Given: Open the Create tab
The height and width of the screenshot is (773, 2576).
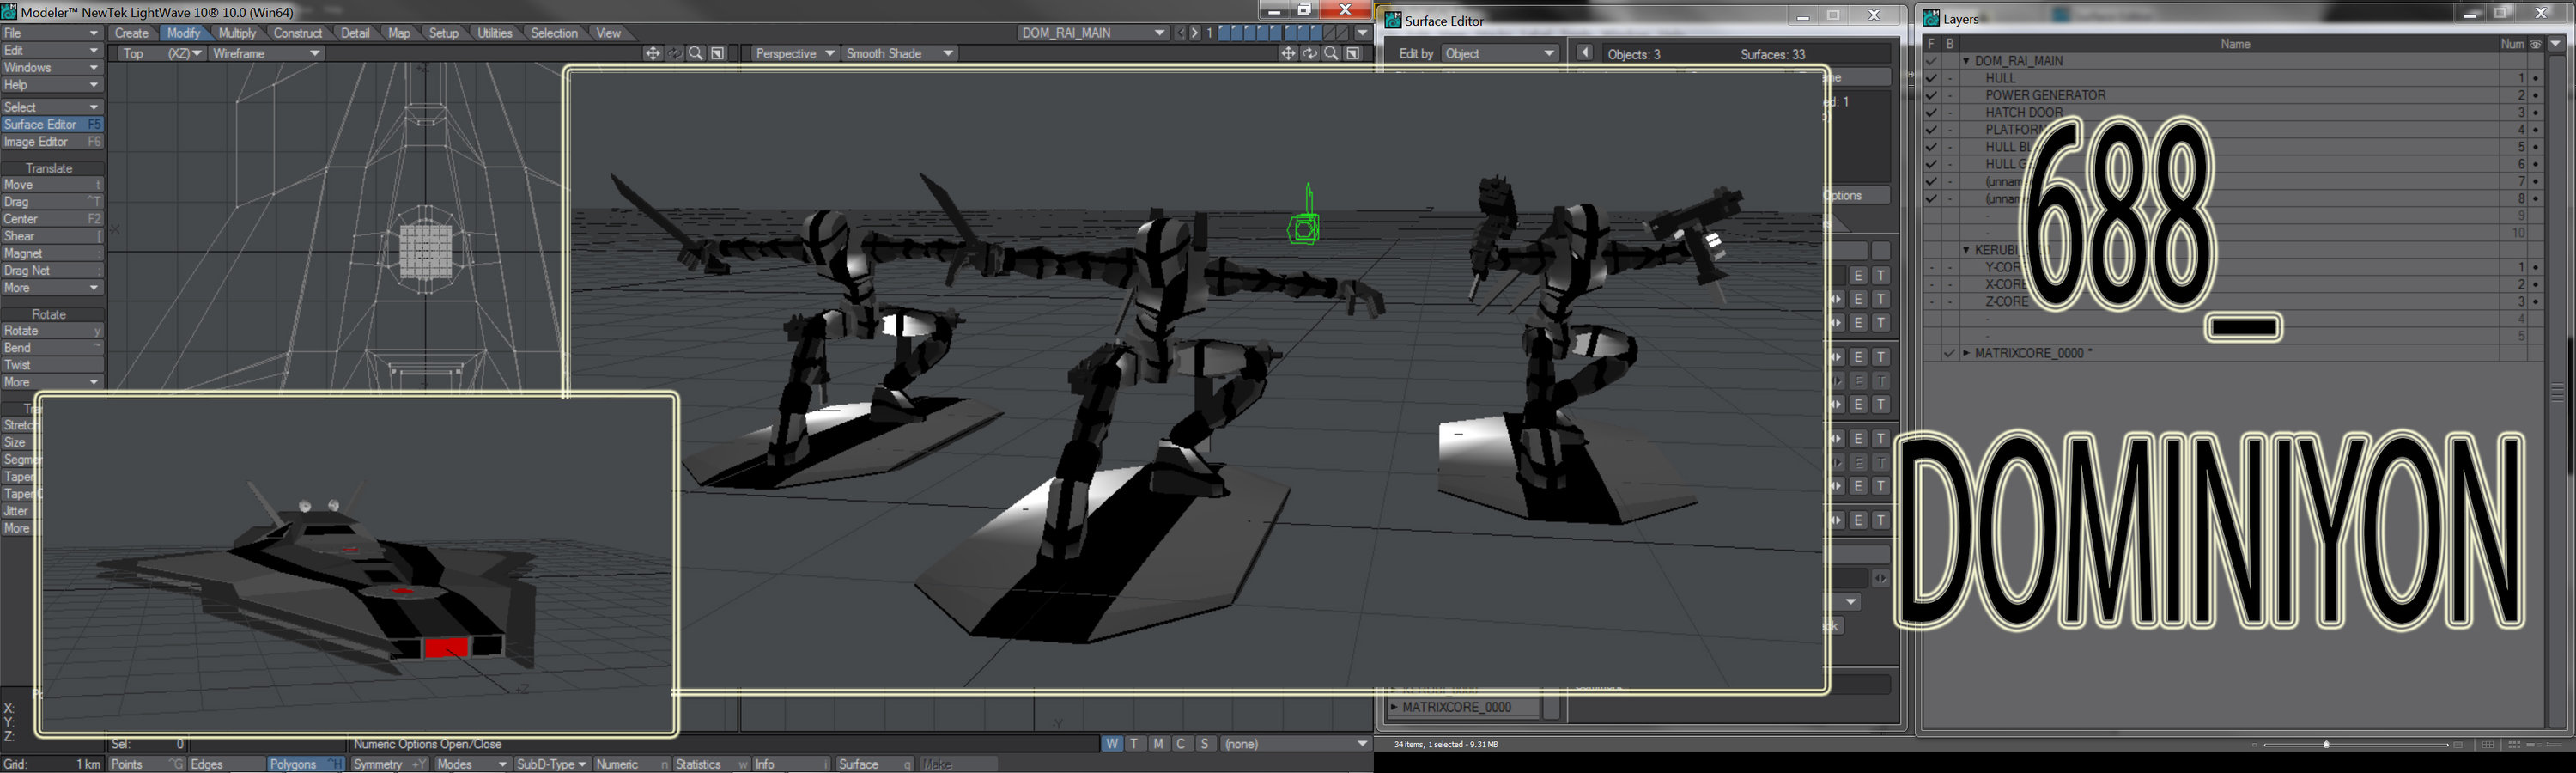Looking at the screenshot, I should pyautogui.click(x=132, y=33).
